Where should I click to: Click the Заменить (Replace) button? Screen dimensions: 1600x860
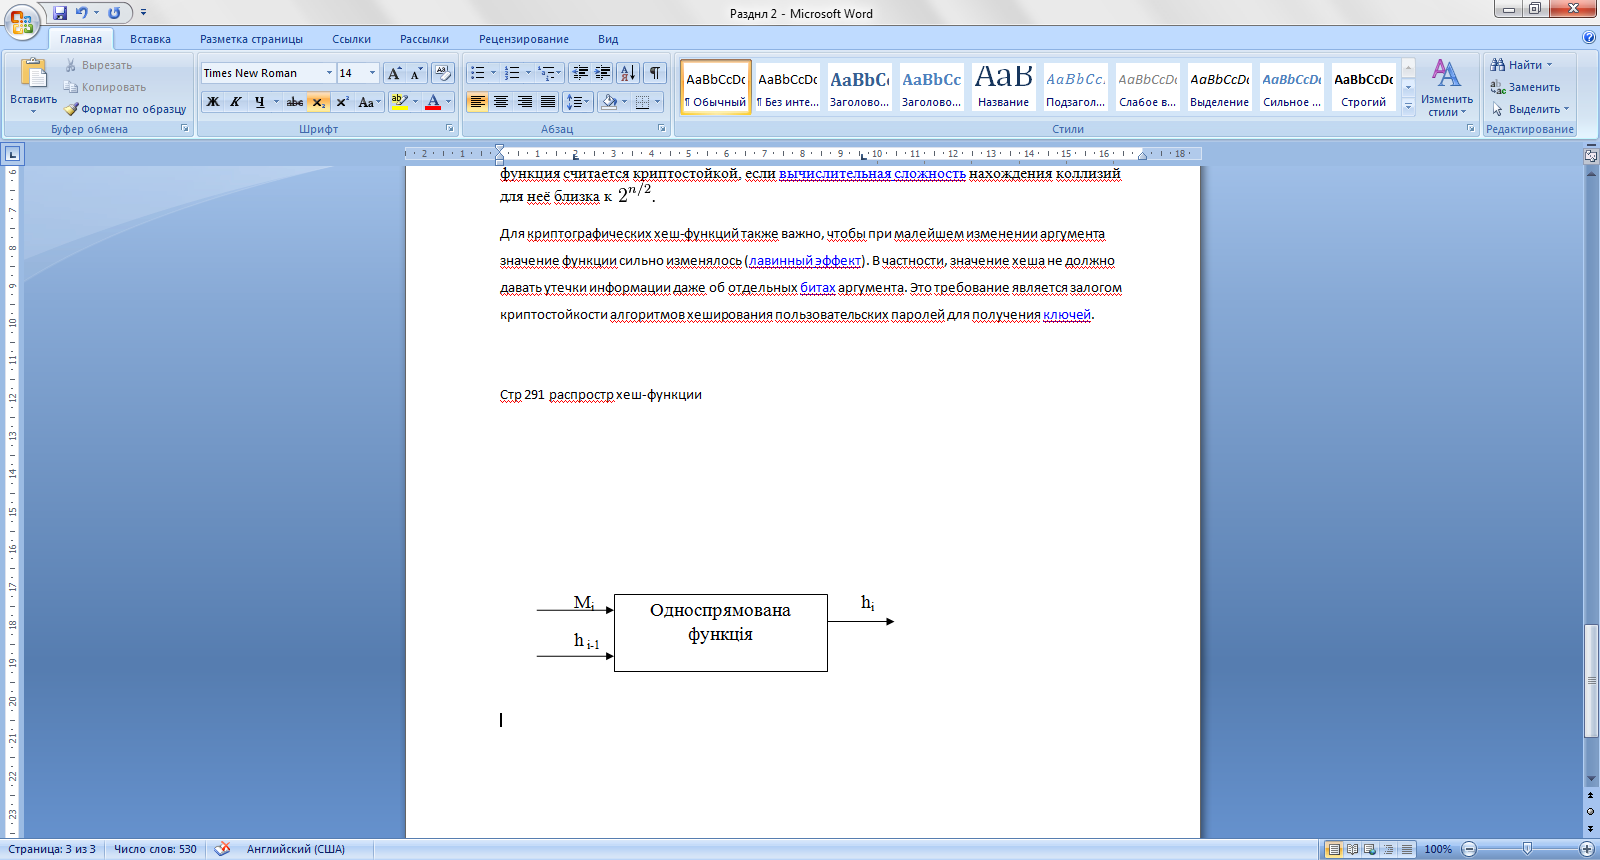tap(1526, 87)
